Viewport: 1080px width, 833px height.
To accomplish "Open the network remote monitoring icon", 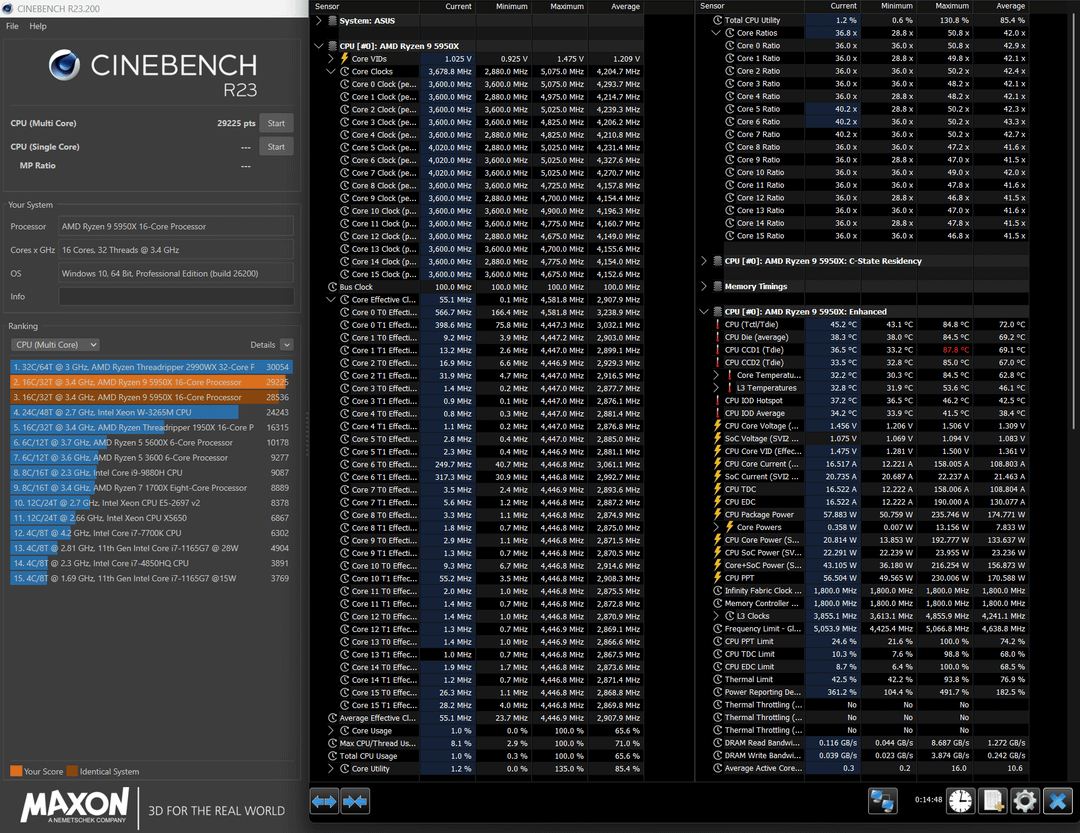I will tap(881, 801).
